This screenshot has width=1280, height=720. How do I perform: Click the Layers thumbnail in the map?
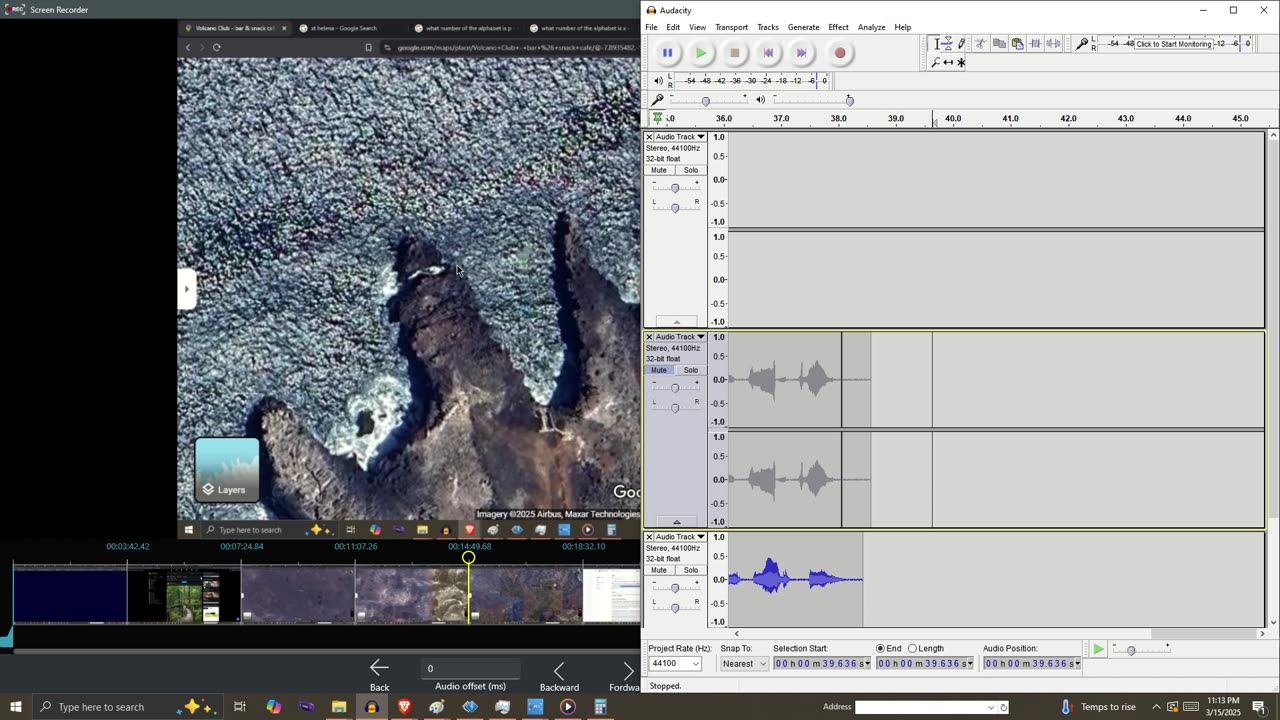pyautogui.click(x=227, y=469)
